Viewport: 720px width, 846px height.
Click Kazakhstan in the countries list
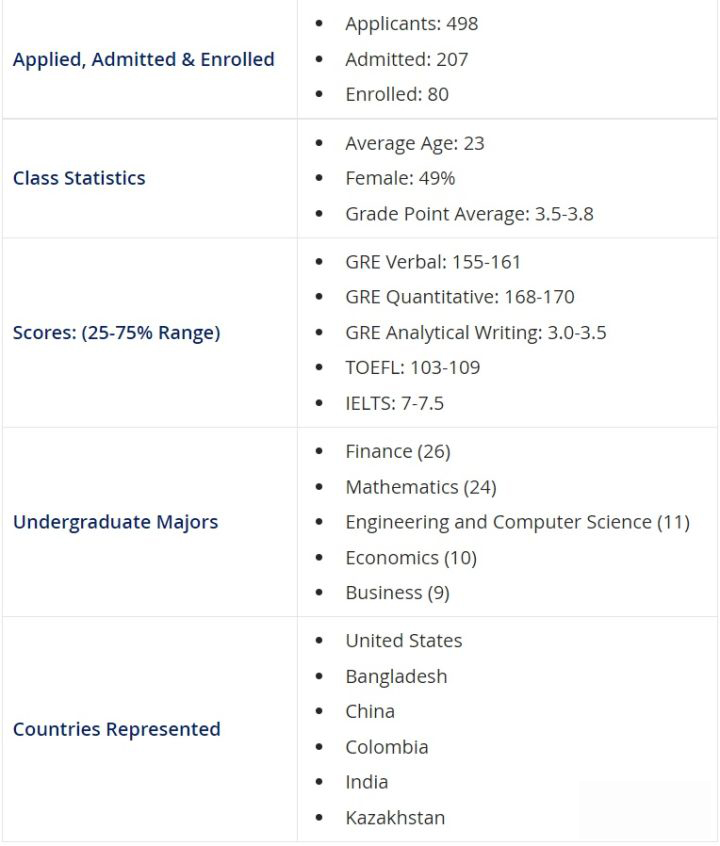(395, 817)
